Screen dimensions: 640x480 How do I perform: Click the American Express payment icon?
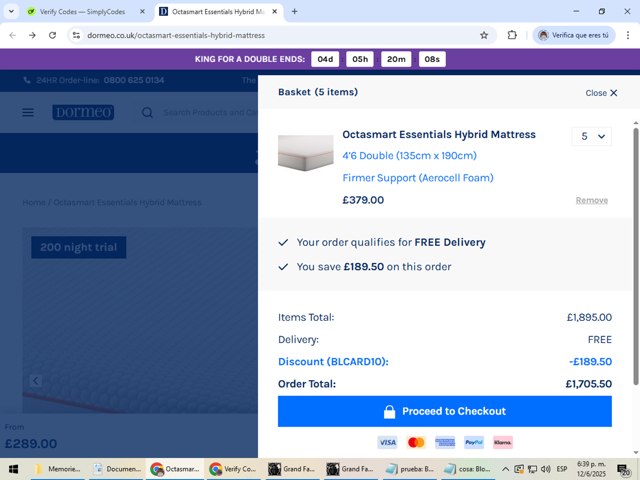pyautogui.click(x=445, y=442)
